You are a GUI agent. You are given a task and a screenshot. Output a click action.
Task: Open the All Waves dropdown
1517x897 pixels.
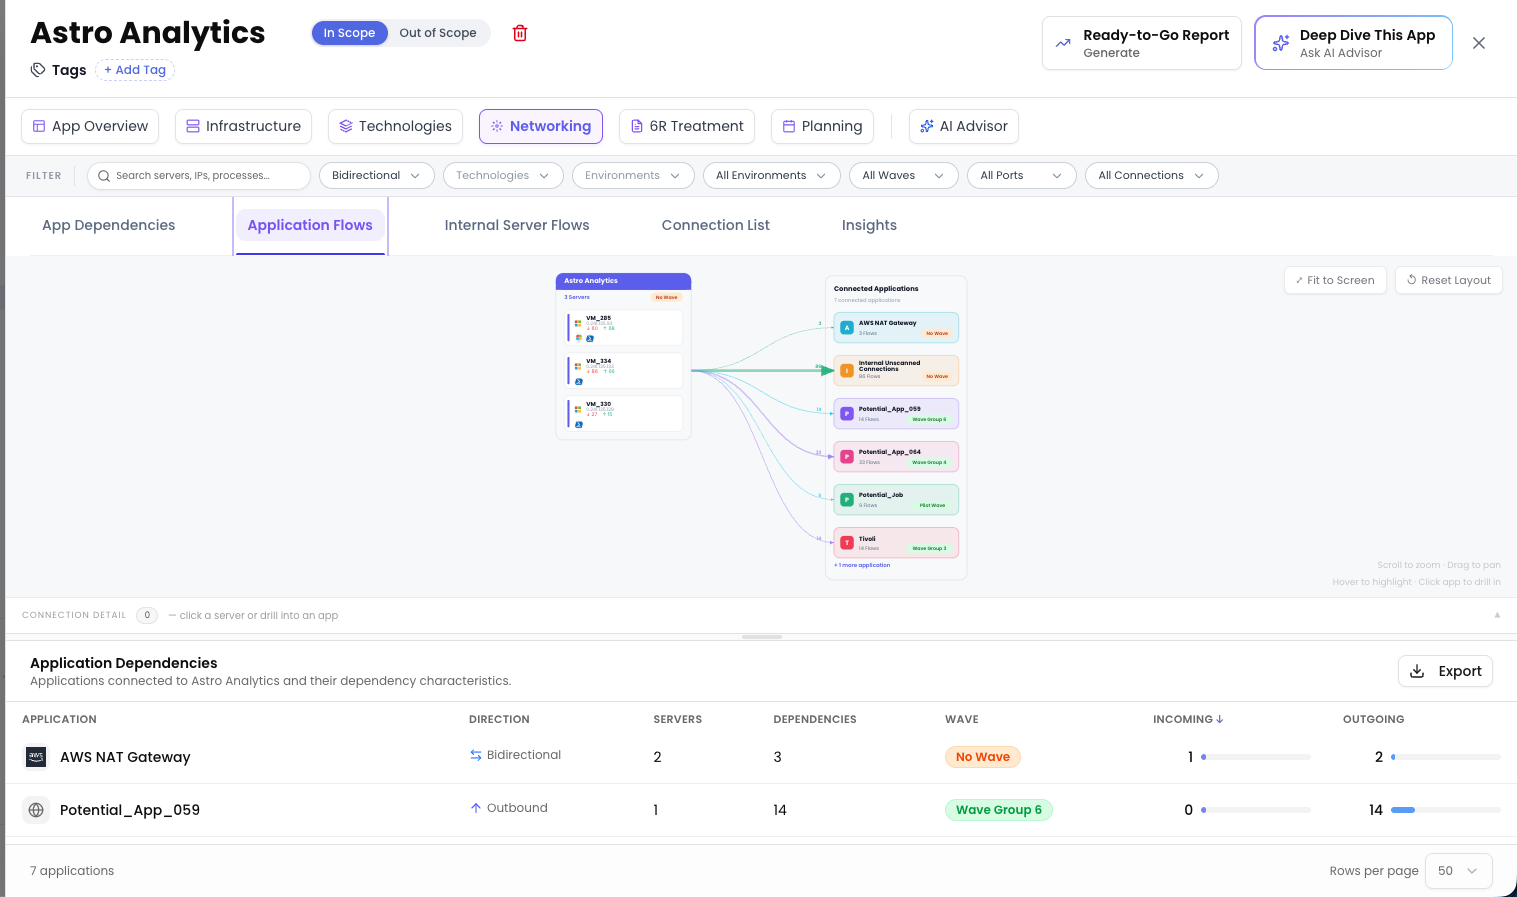click(904, 176)
